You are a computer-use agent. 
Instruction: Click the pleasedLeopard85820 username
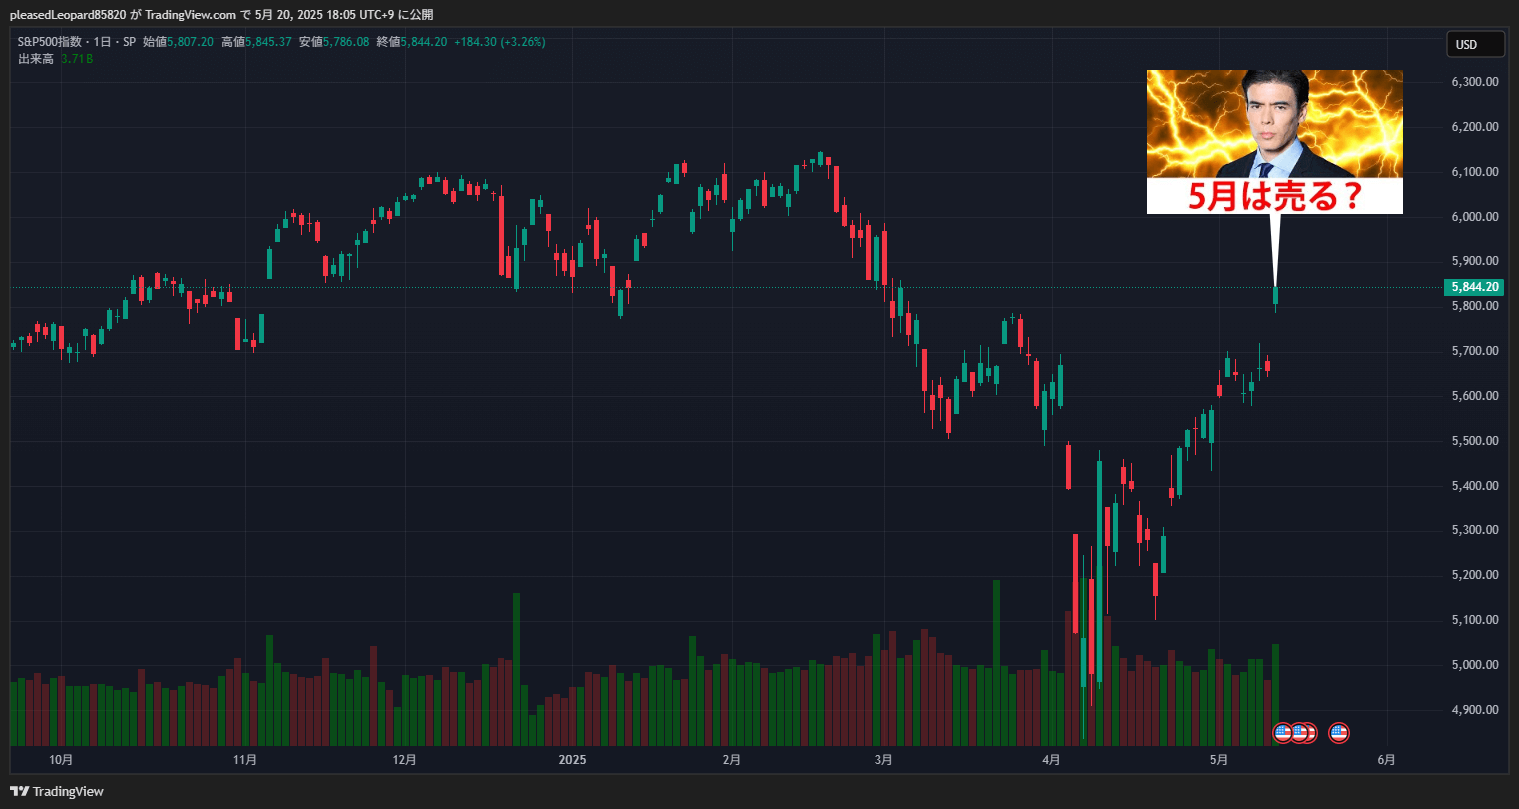pyautogui.click(x=68, y=15)
